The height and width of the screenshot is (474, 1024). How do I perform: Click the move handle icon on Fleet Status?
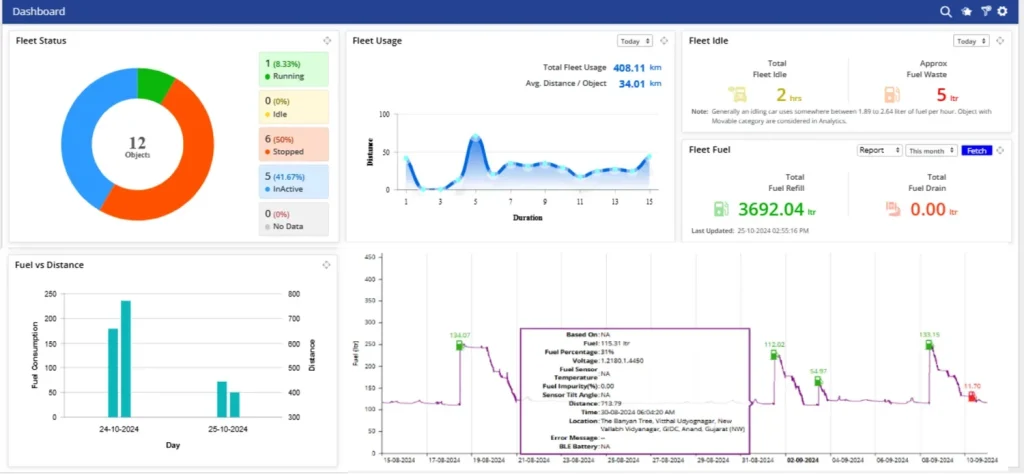click(327, 40)
